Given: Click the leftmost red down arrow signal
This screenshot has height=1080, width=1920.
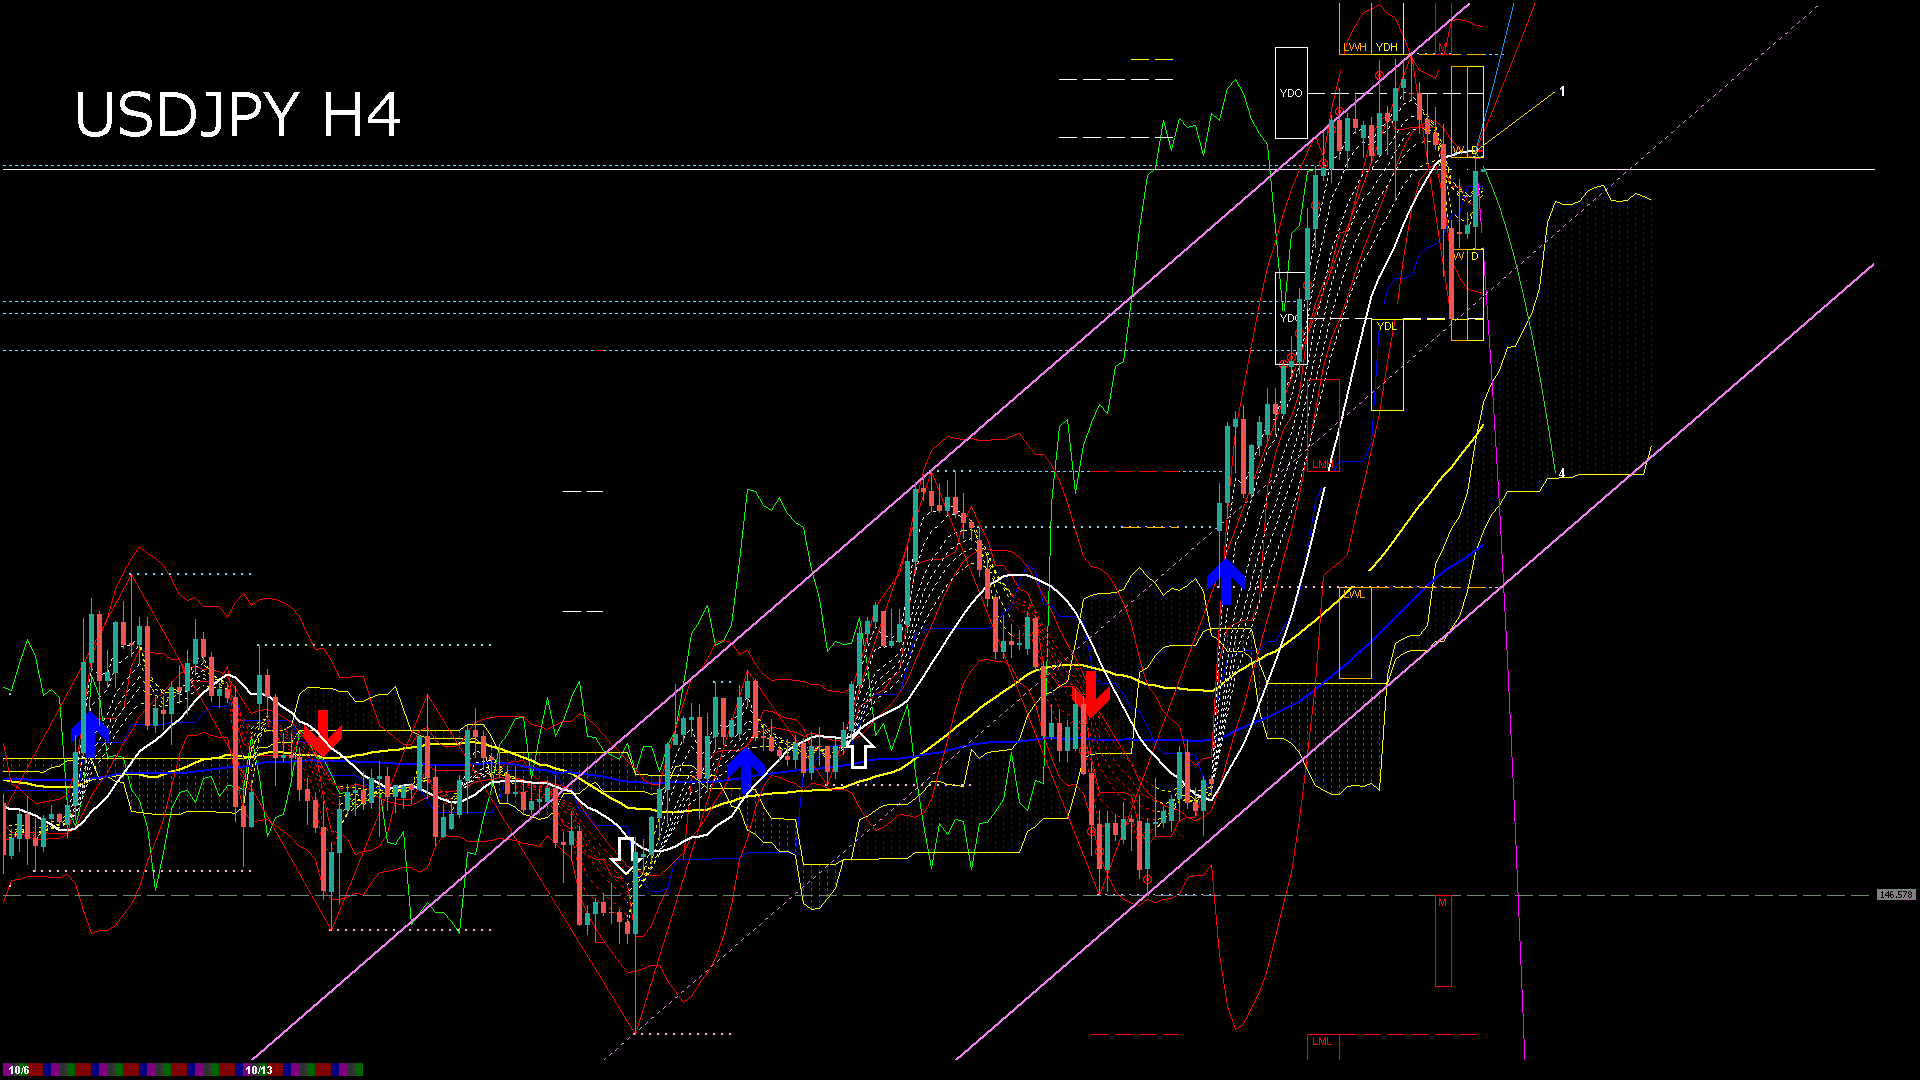Looking at the screenshot, I should point(322,733).
